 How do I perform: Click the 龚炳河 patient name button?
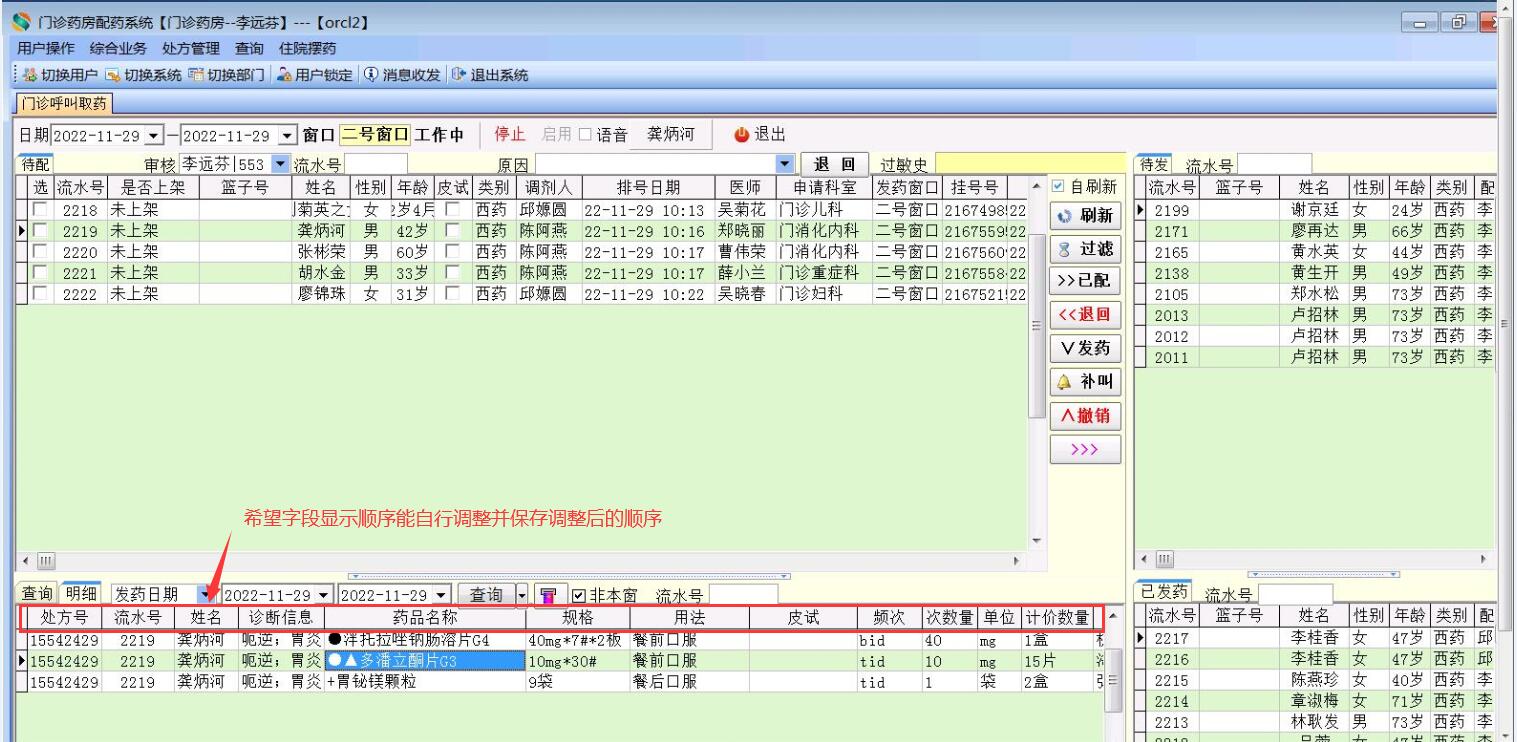(x=670, y=134)
